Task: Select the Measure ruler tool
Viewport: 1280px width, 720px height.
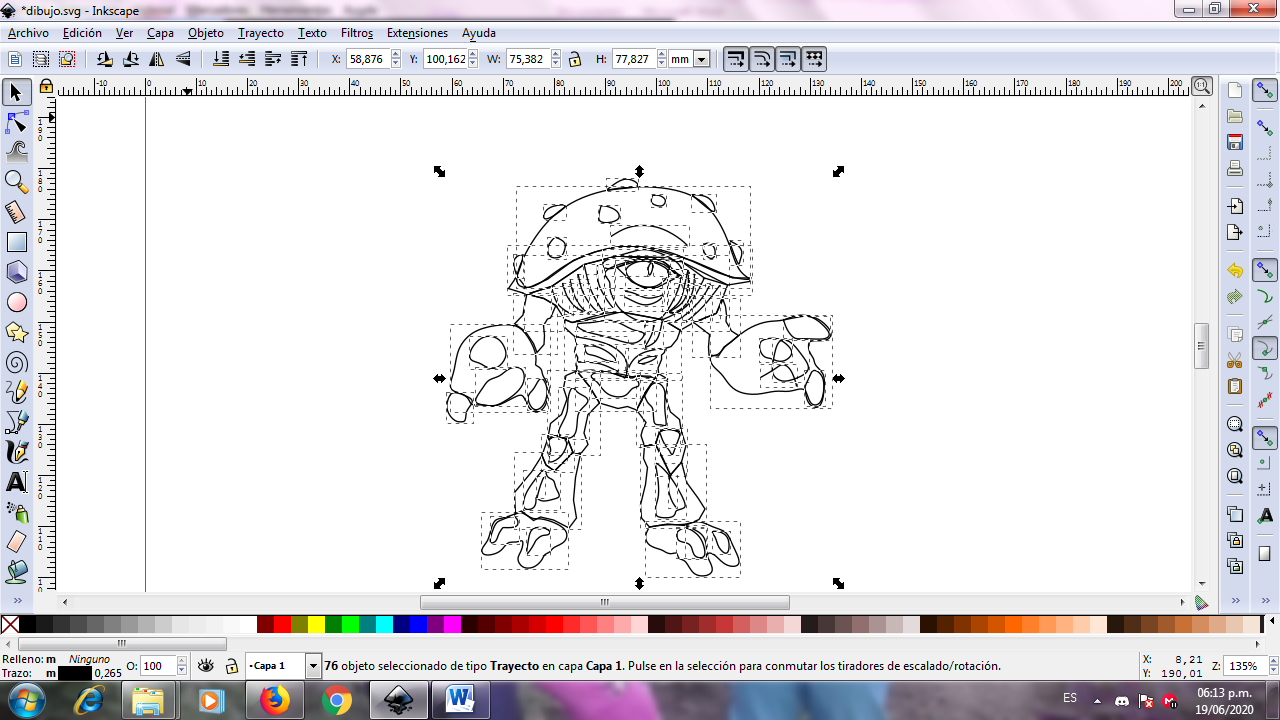Action: tap(16, 212)
